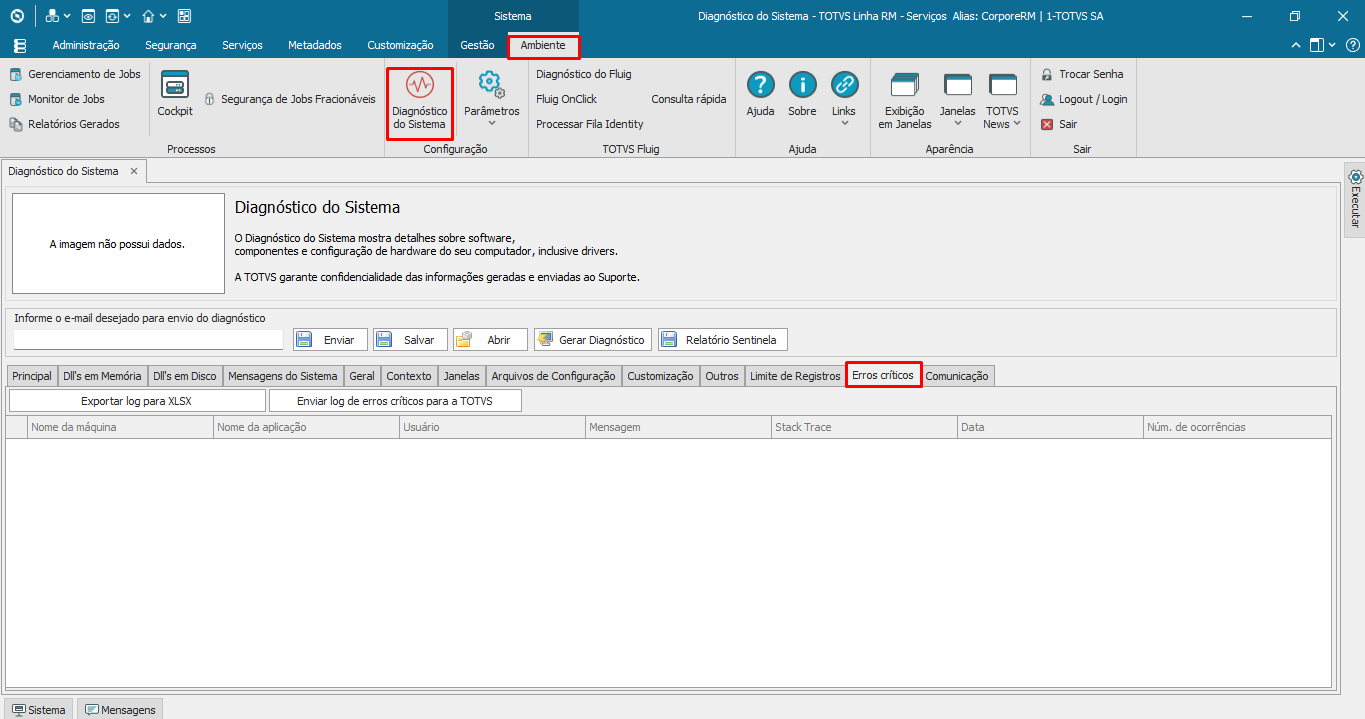The height and width of the screenshot is (719, 1365).
Task: Open Monitor de Jobs
Action: pyautogui.click(x=57, y=99)
